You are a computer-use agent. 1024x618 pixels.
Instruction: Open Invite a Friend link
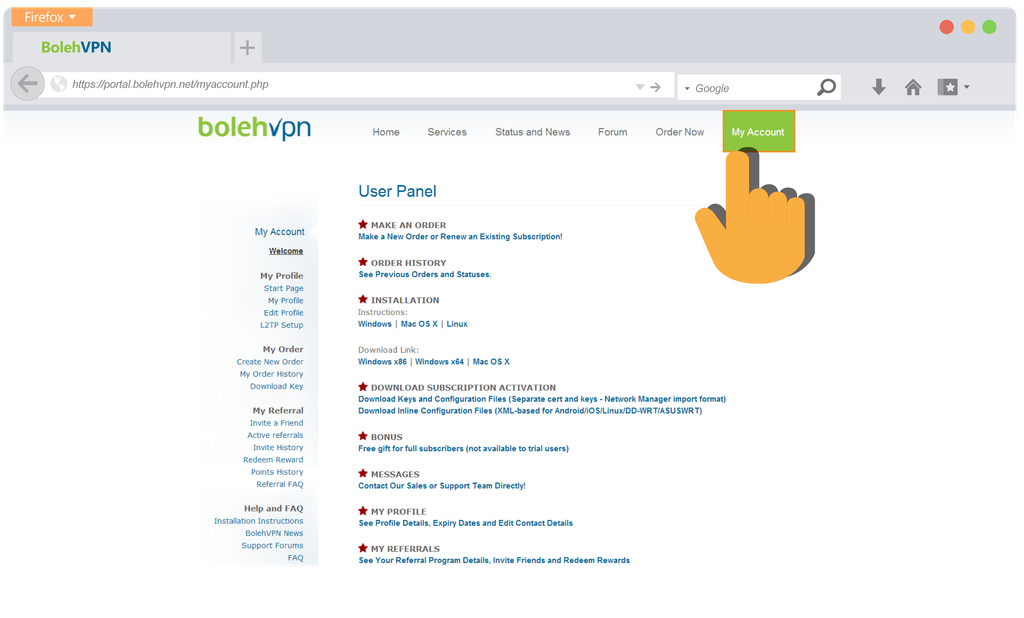pyautogui.click(x=276, y=423)
